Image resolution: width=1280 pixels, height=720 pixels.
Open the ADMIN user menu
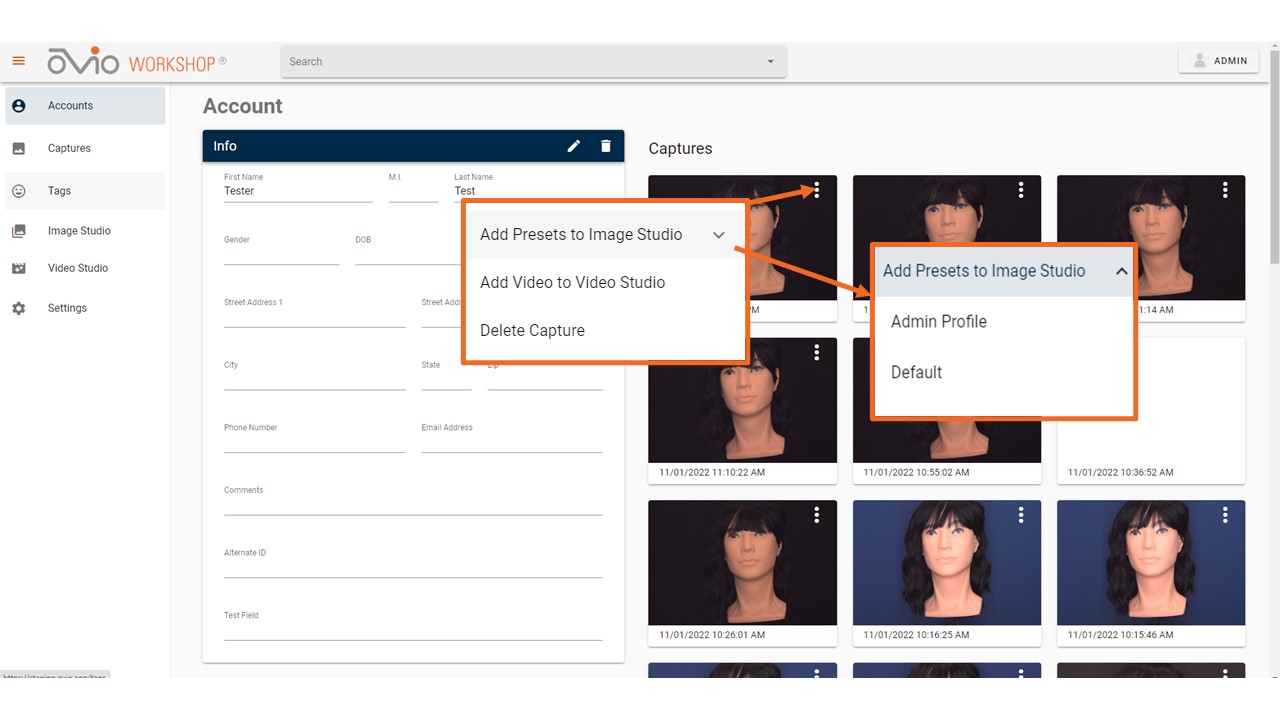1218,61
